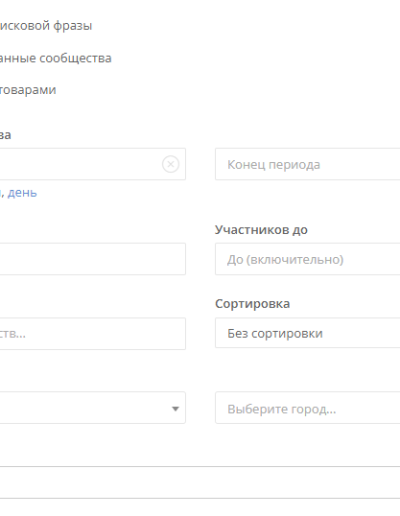Click the empty bar between the horizontal lines
The height and width of the screenshot is (516, 400).
200,483
